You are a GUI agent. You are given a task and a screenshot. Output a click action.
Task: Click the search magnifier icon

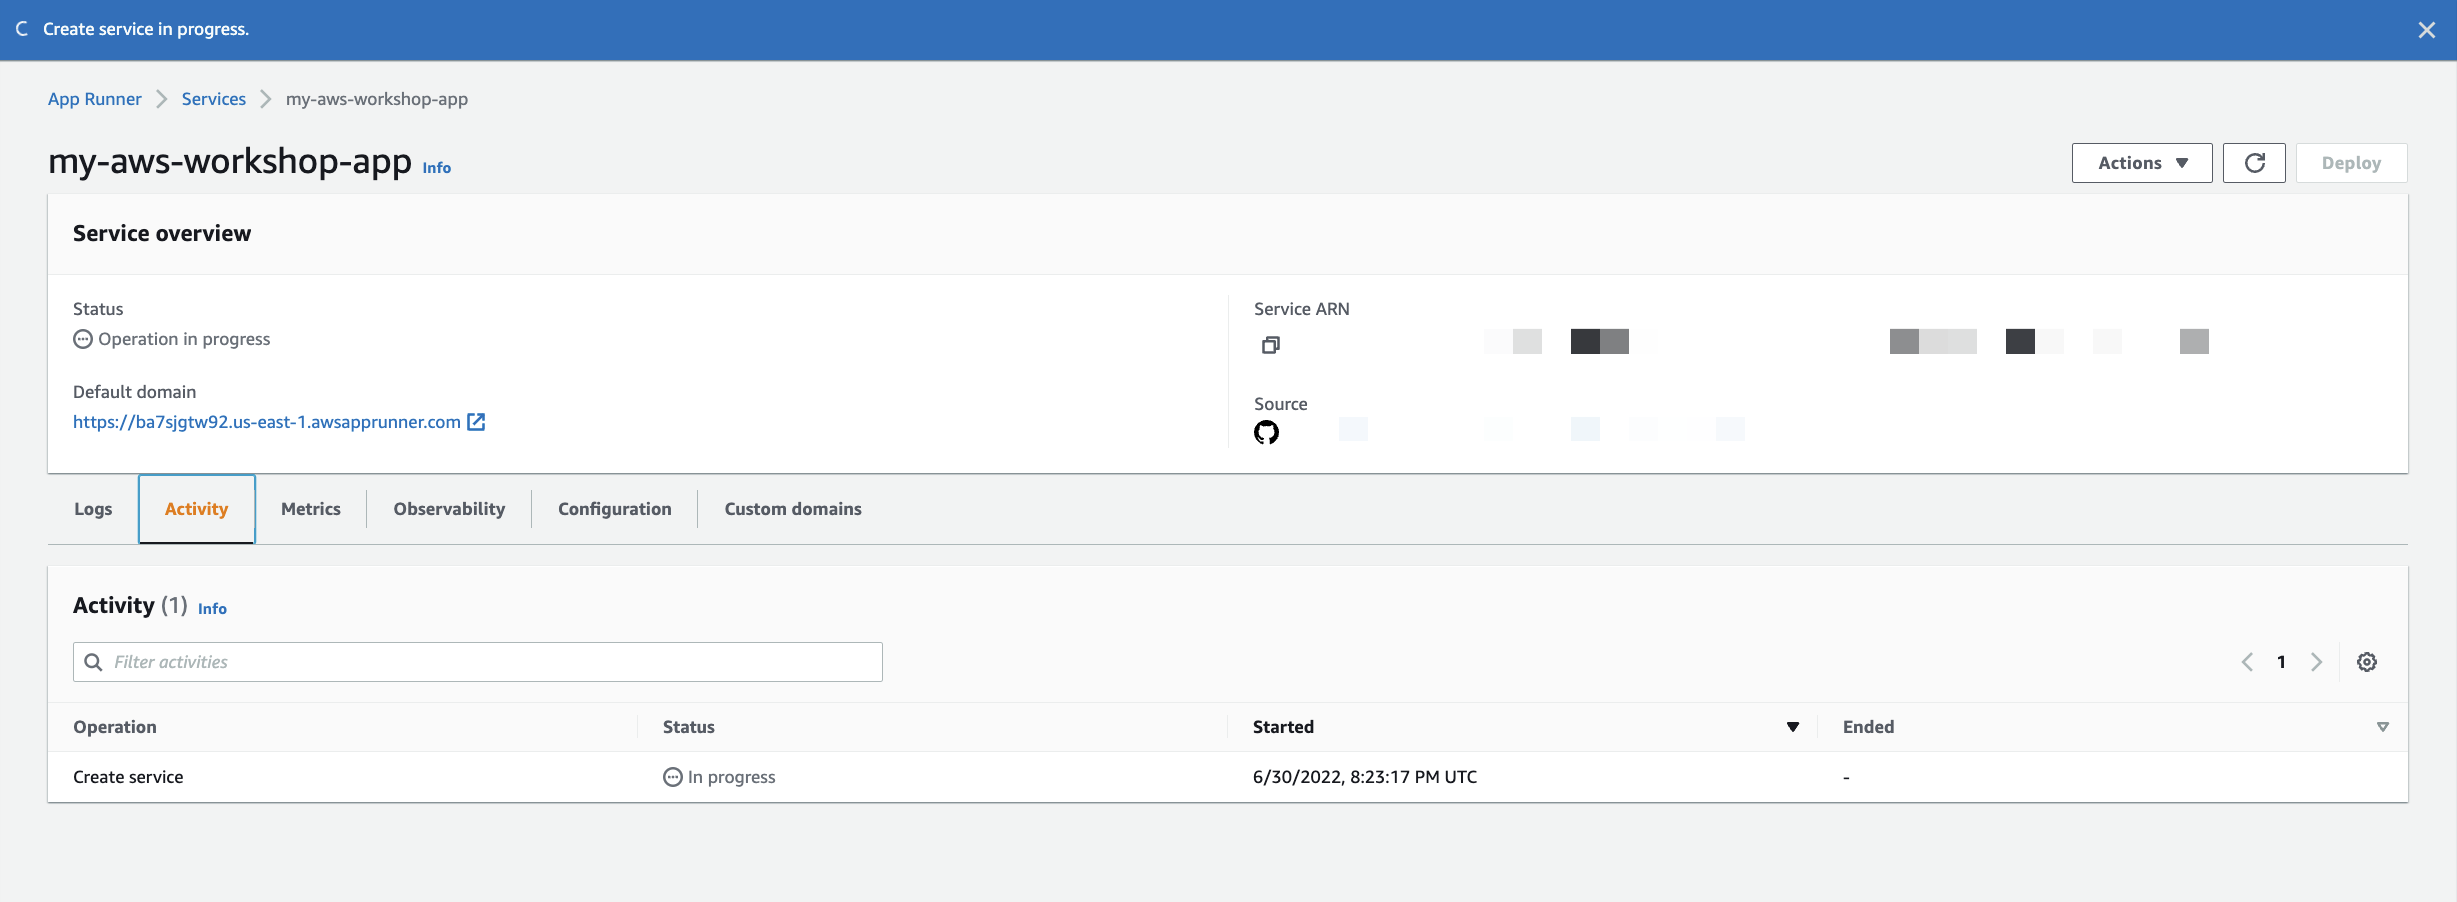coord(93,662)
